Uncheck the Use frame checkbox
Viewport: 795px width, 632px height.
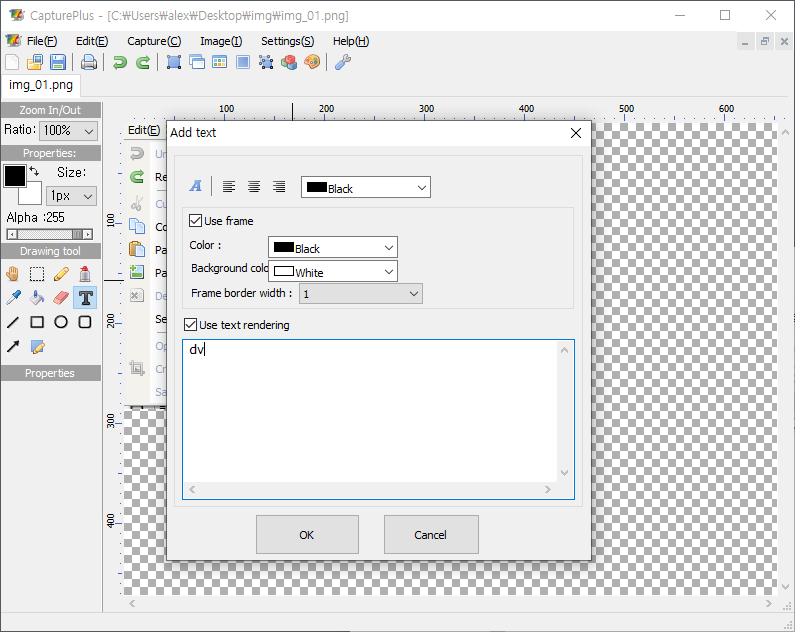(x=195, y=221)
